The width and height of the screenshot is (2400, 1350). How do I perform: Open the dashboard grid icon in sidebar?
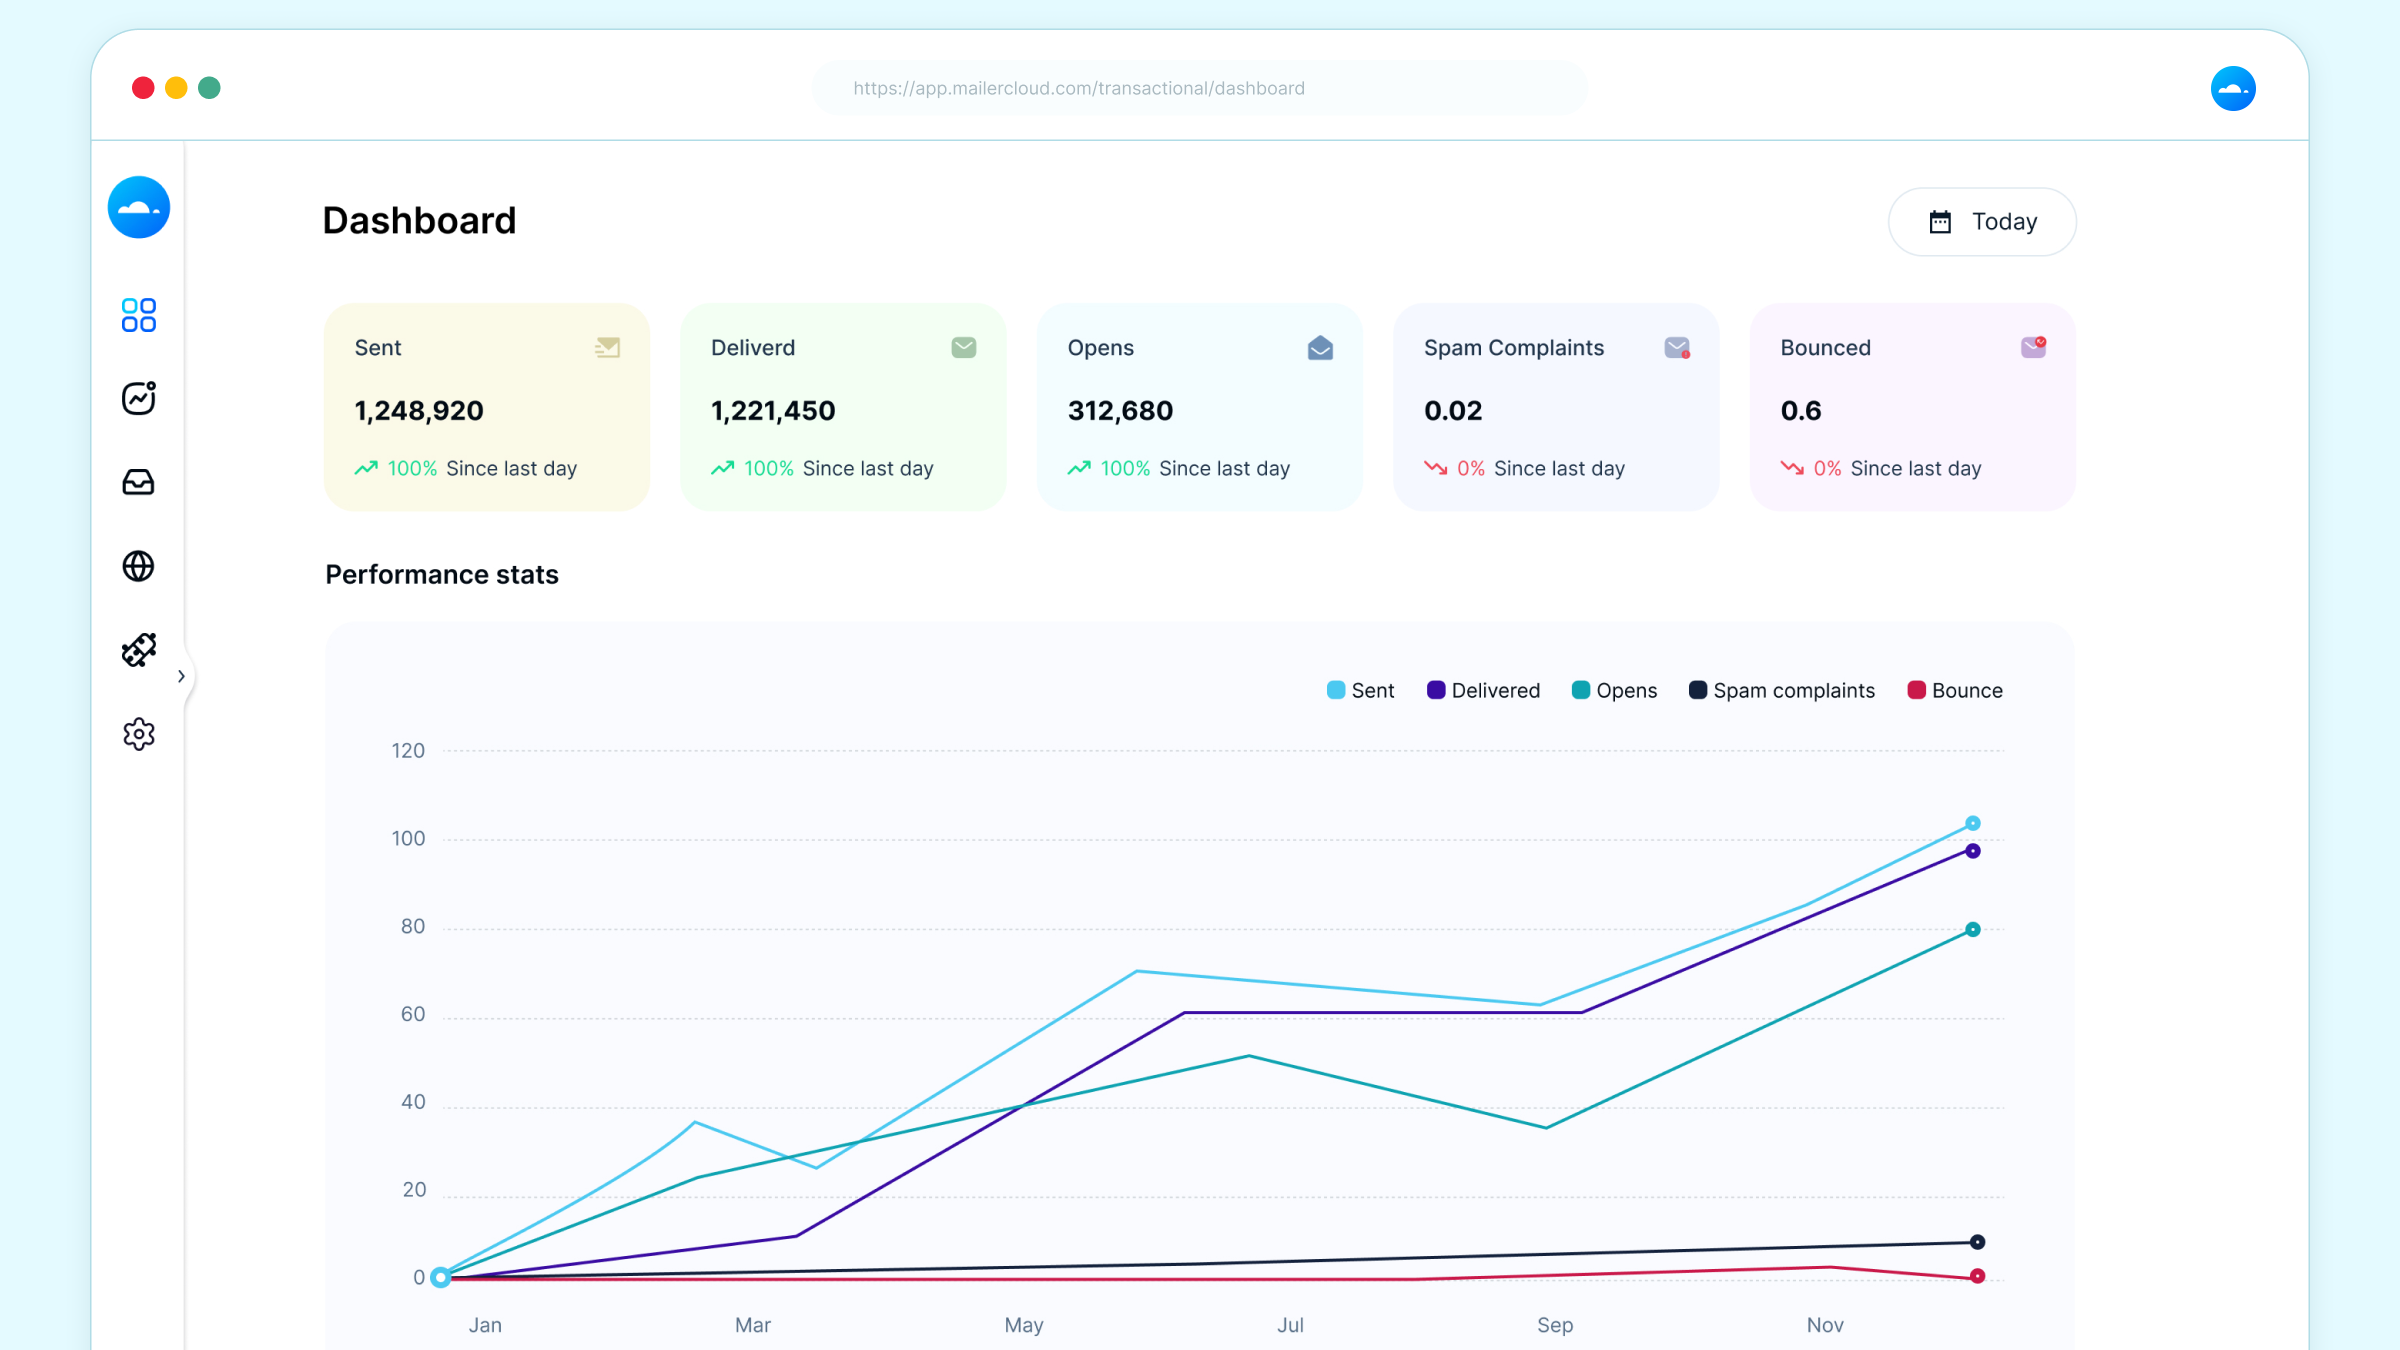coord(138,315)
